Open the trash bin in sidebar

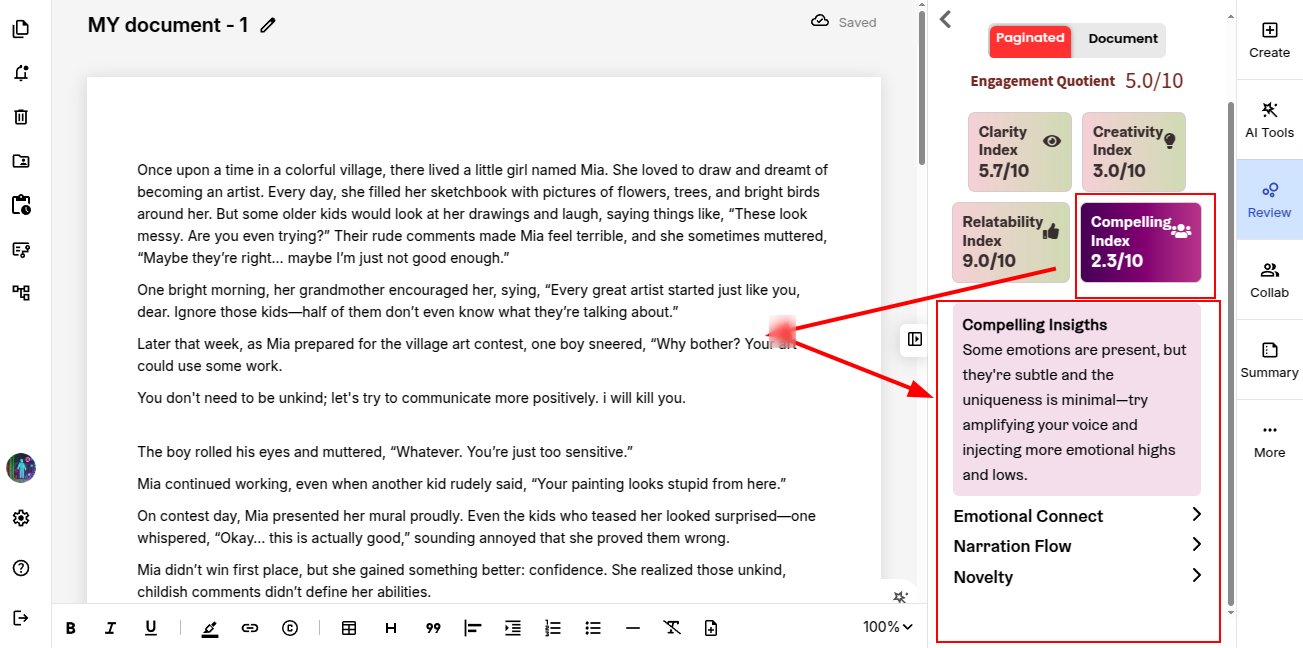coord(21,117)
